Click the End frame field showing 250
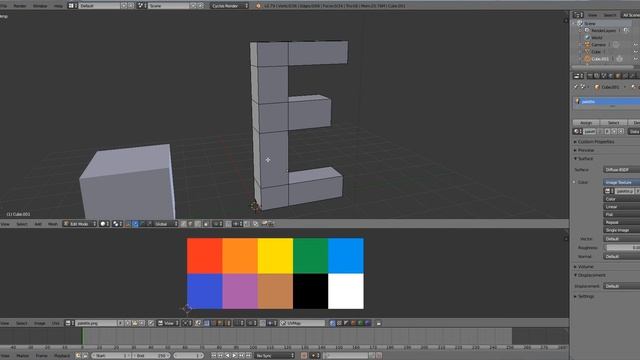The width and height of the screenshot is (640, 360). point(151,356)
